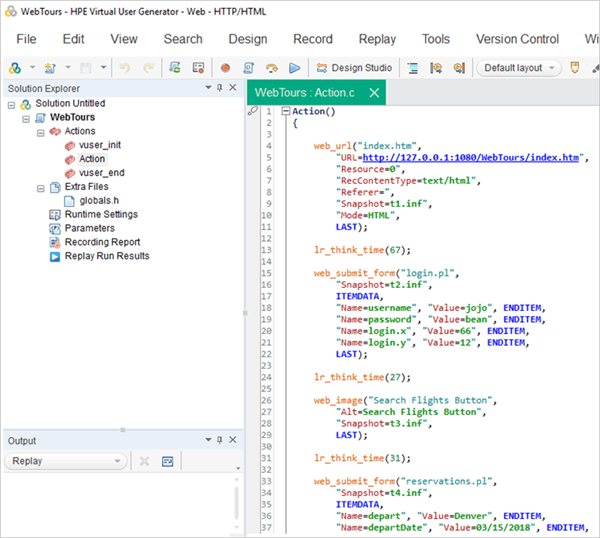Close the Output panel
This screenshot has height=538, width=600.
pyautogui.click(x=233, y=440)
